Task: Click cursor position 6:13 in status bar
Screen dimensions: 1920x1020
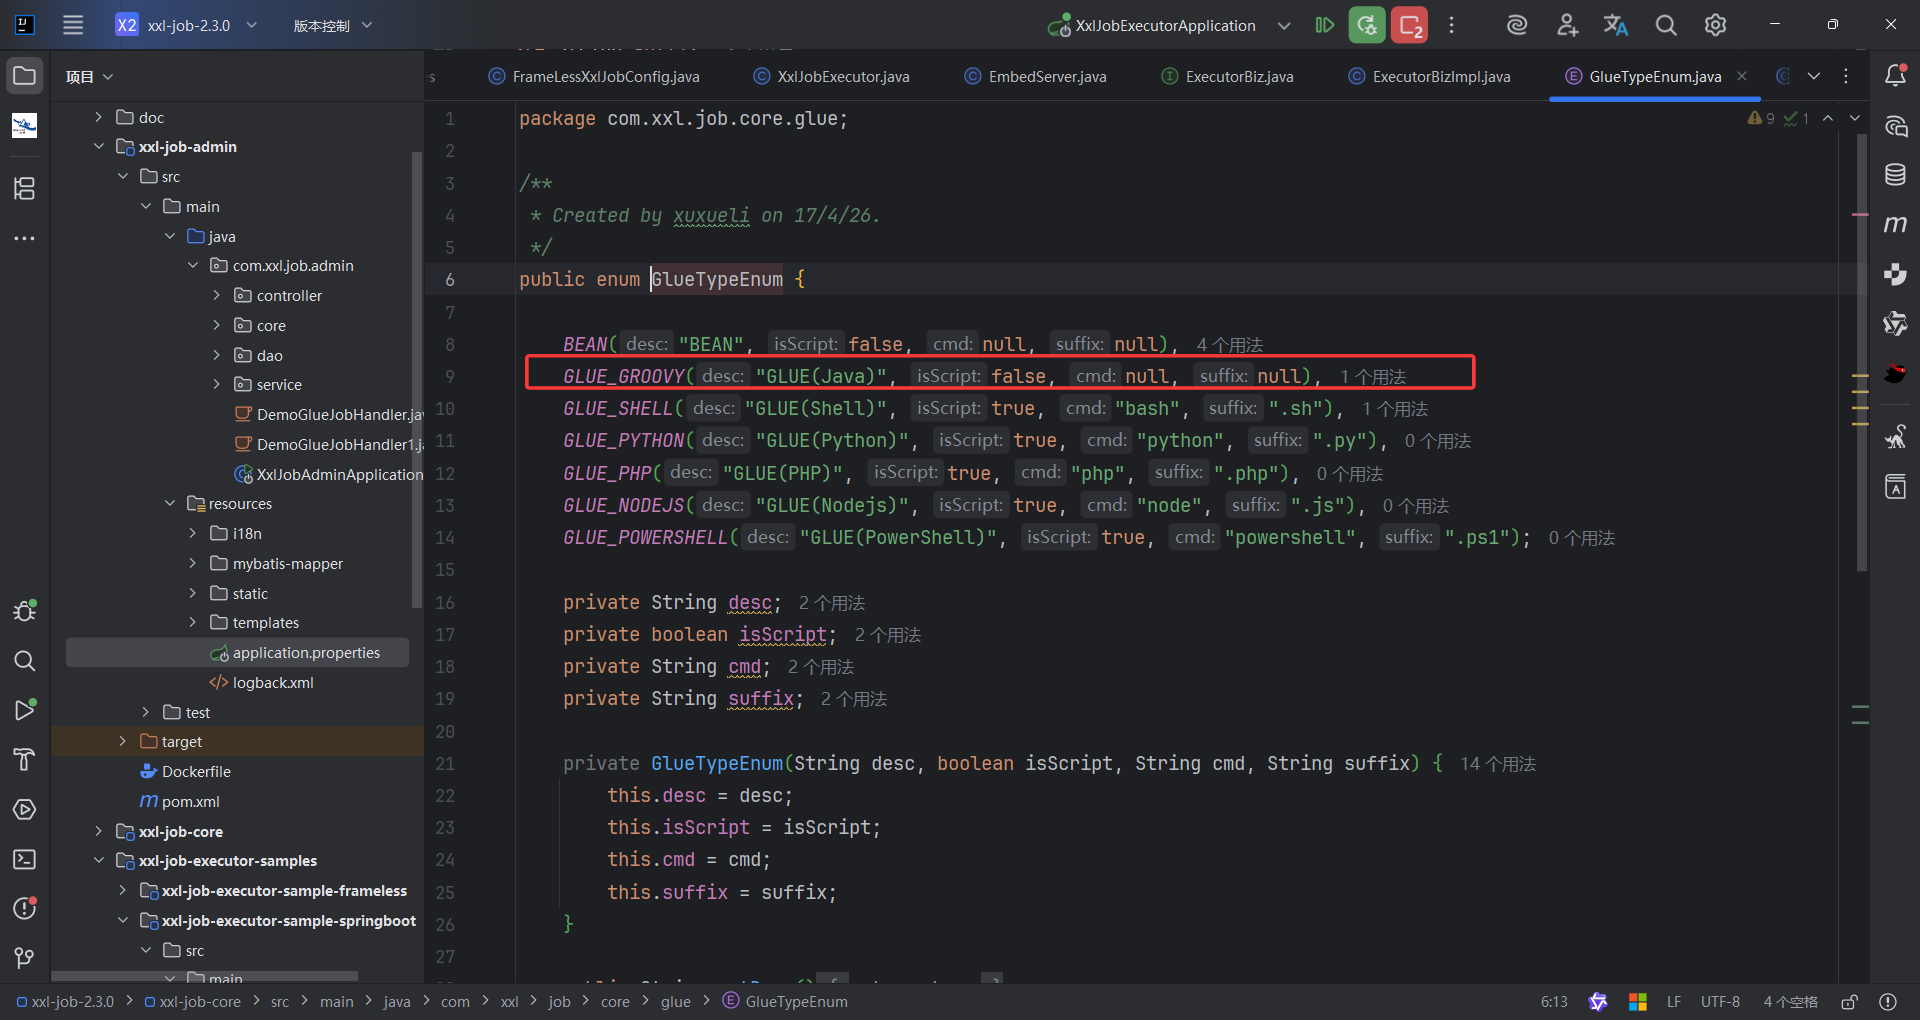Action: tap(1554, 1001)
